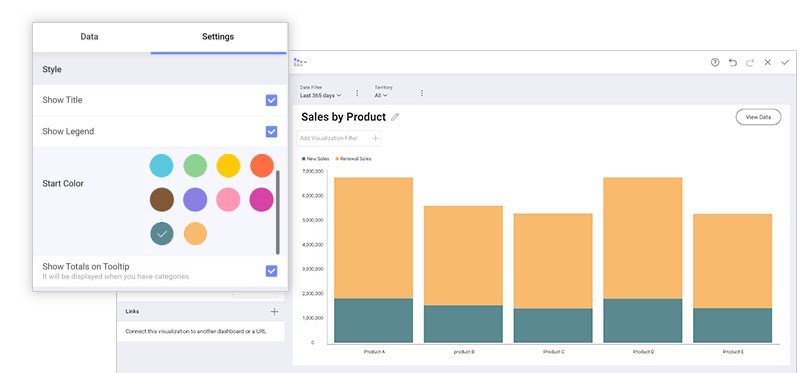
Task: Click Product D new sales bar segment
Action: [x=642, y=320]
